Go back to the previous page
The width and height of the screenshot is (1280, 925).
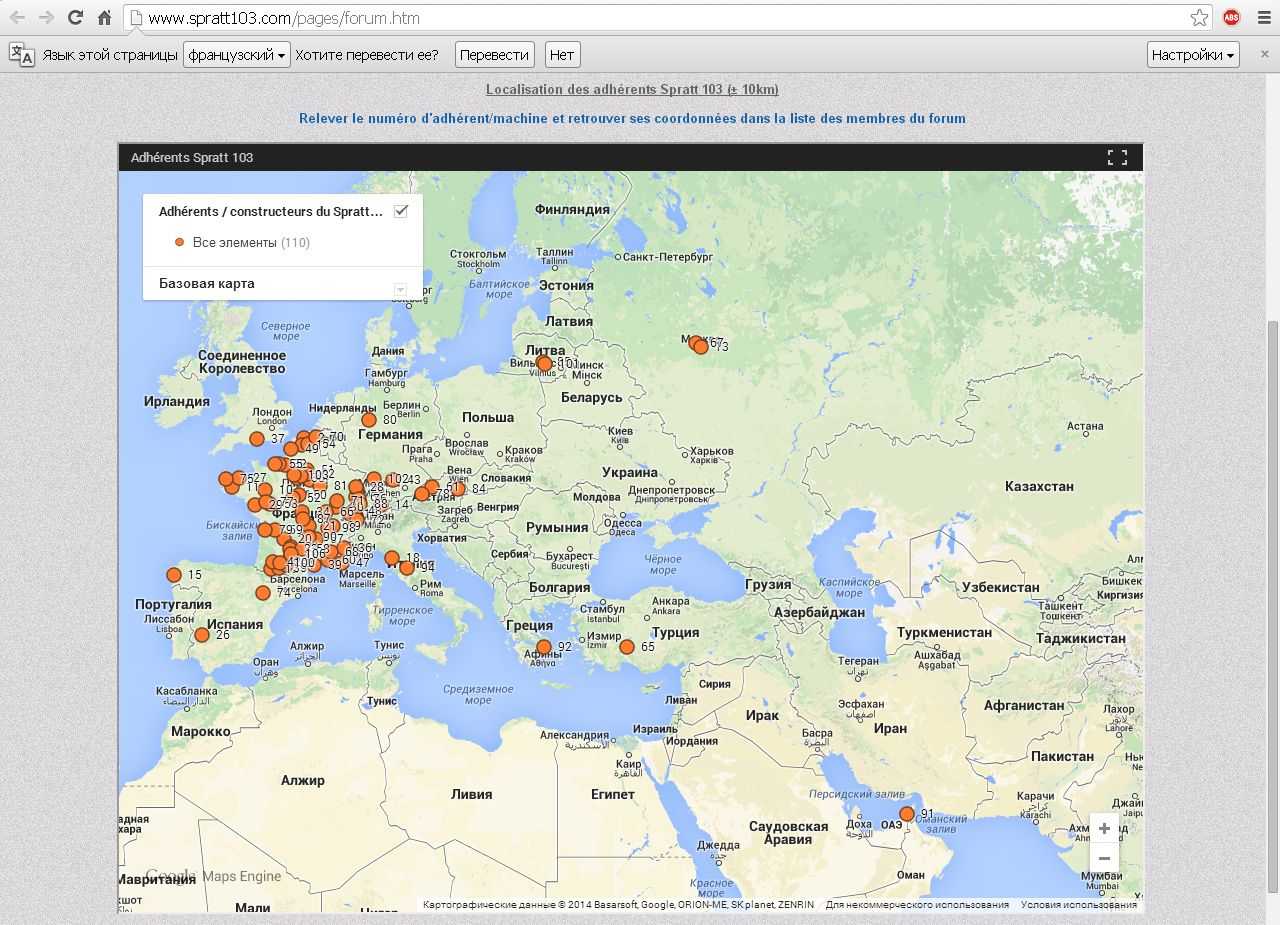coord(17,18)
